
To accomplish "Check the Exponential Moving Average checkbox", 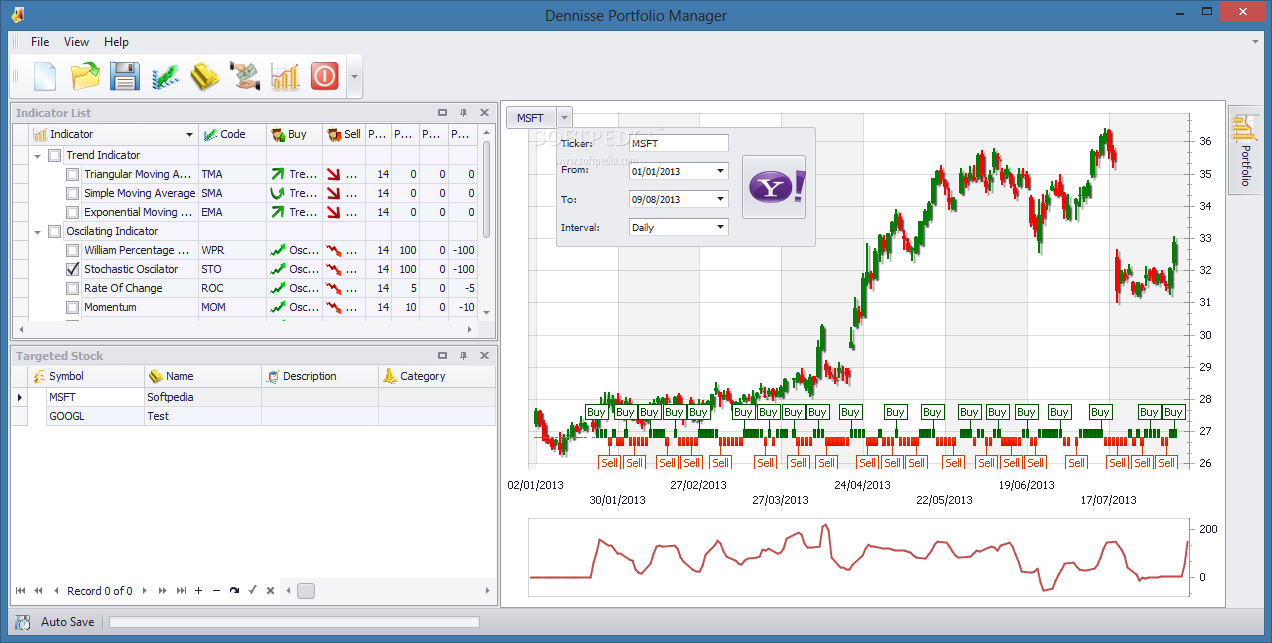I will click(72, 212).
